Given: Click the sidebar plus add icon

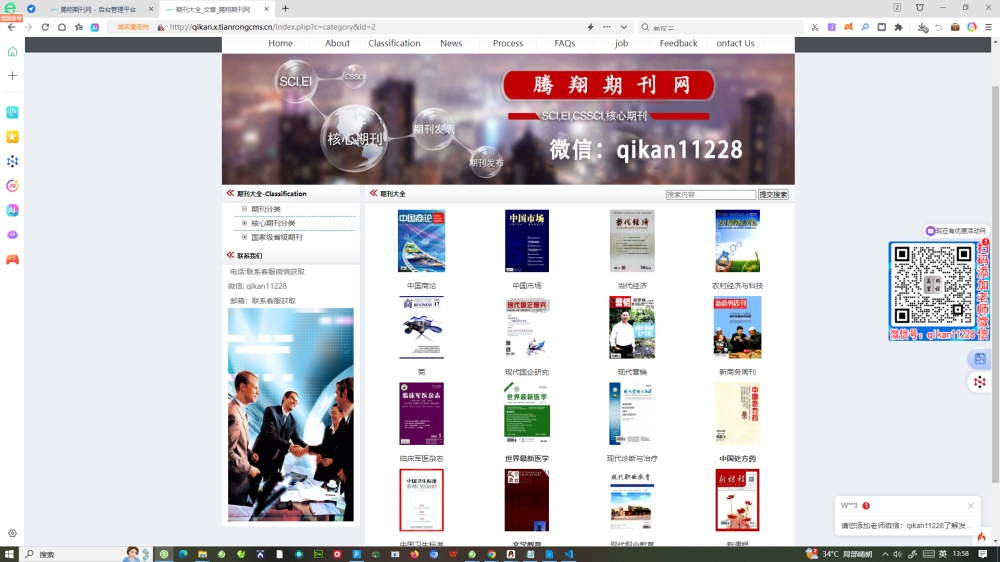Looking at the screenshot, I should (x=12, y=75).
